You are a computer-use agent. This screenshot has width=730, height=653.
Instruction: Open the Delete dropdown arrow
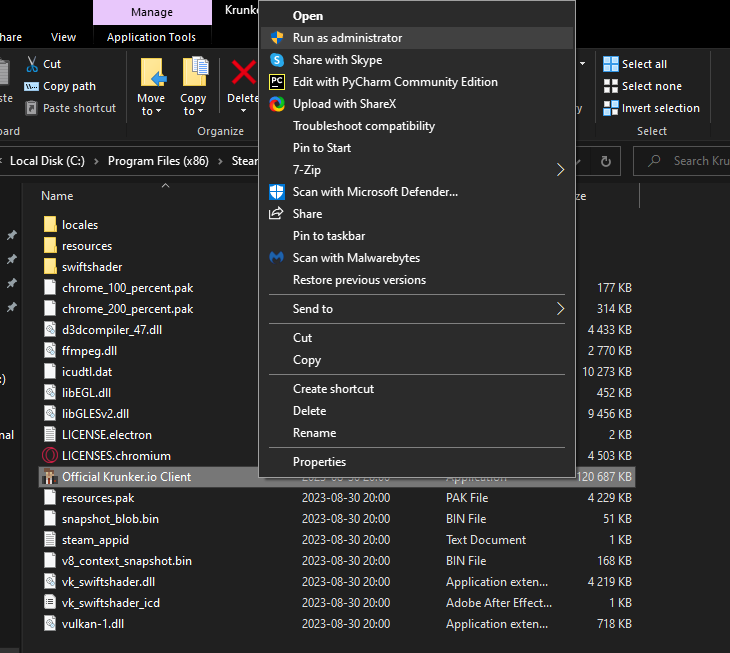click(243, 111)
